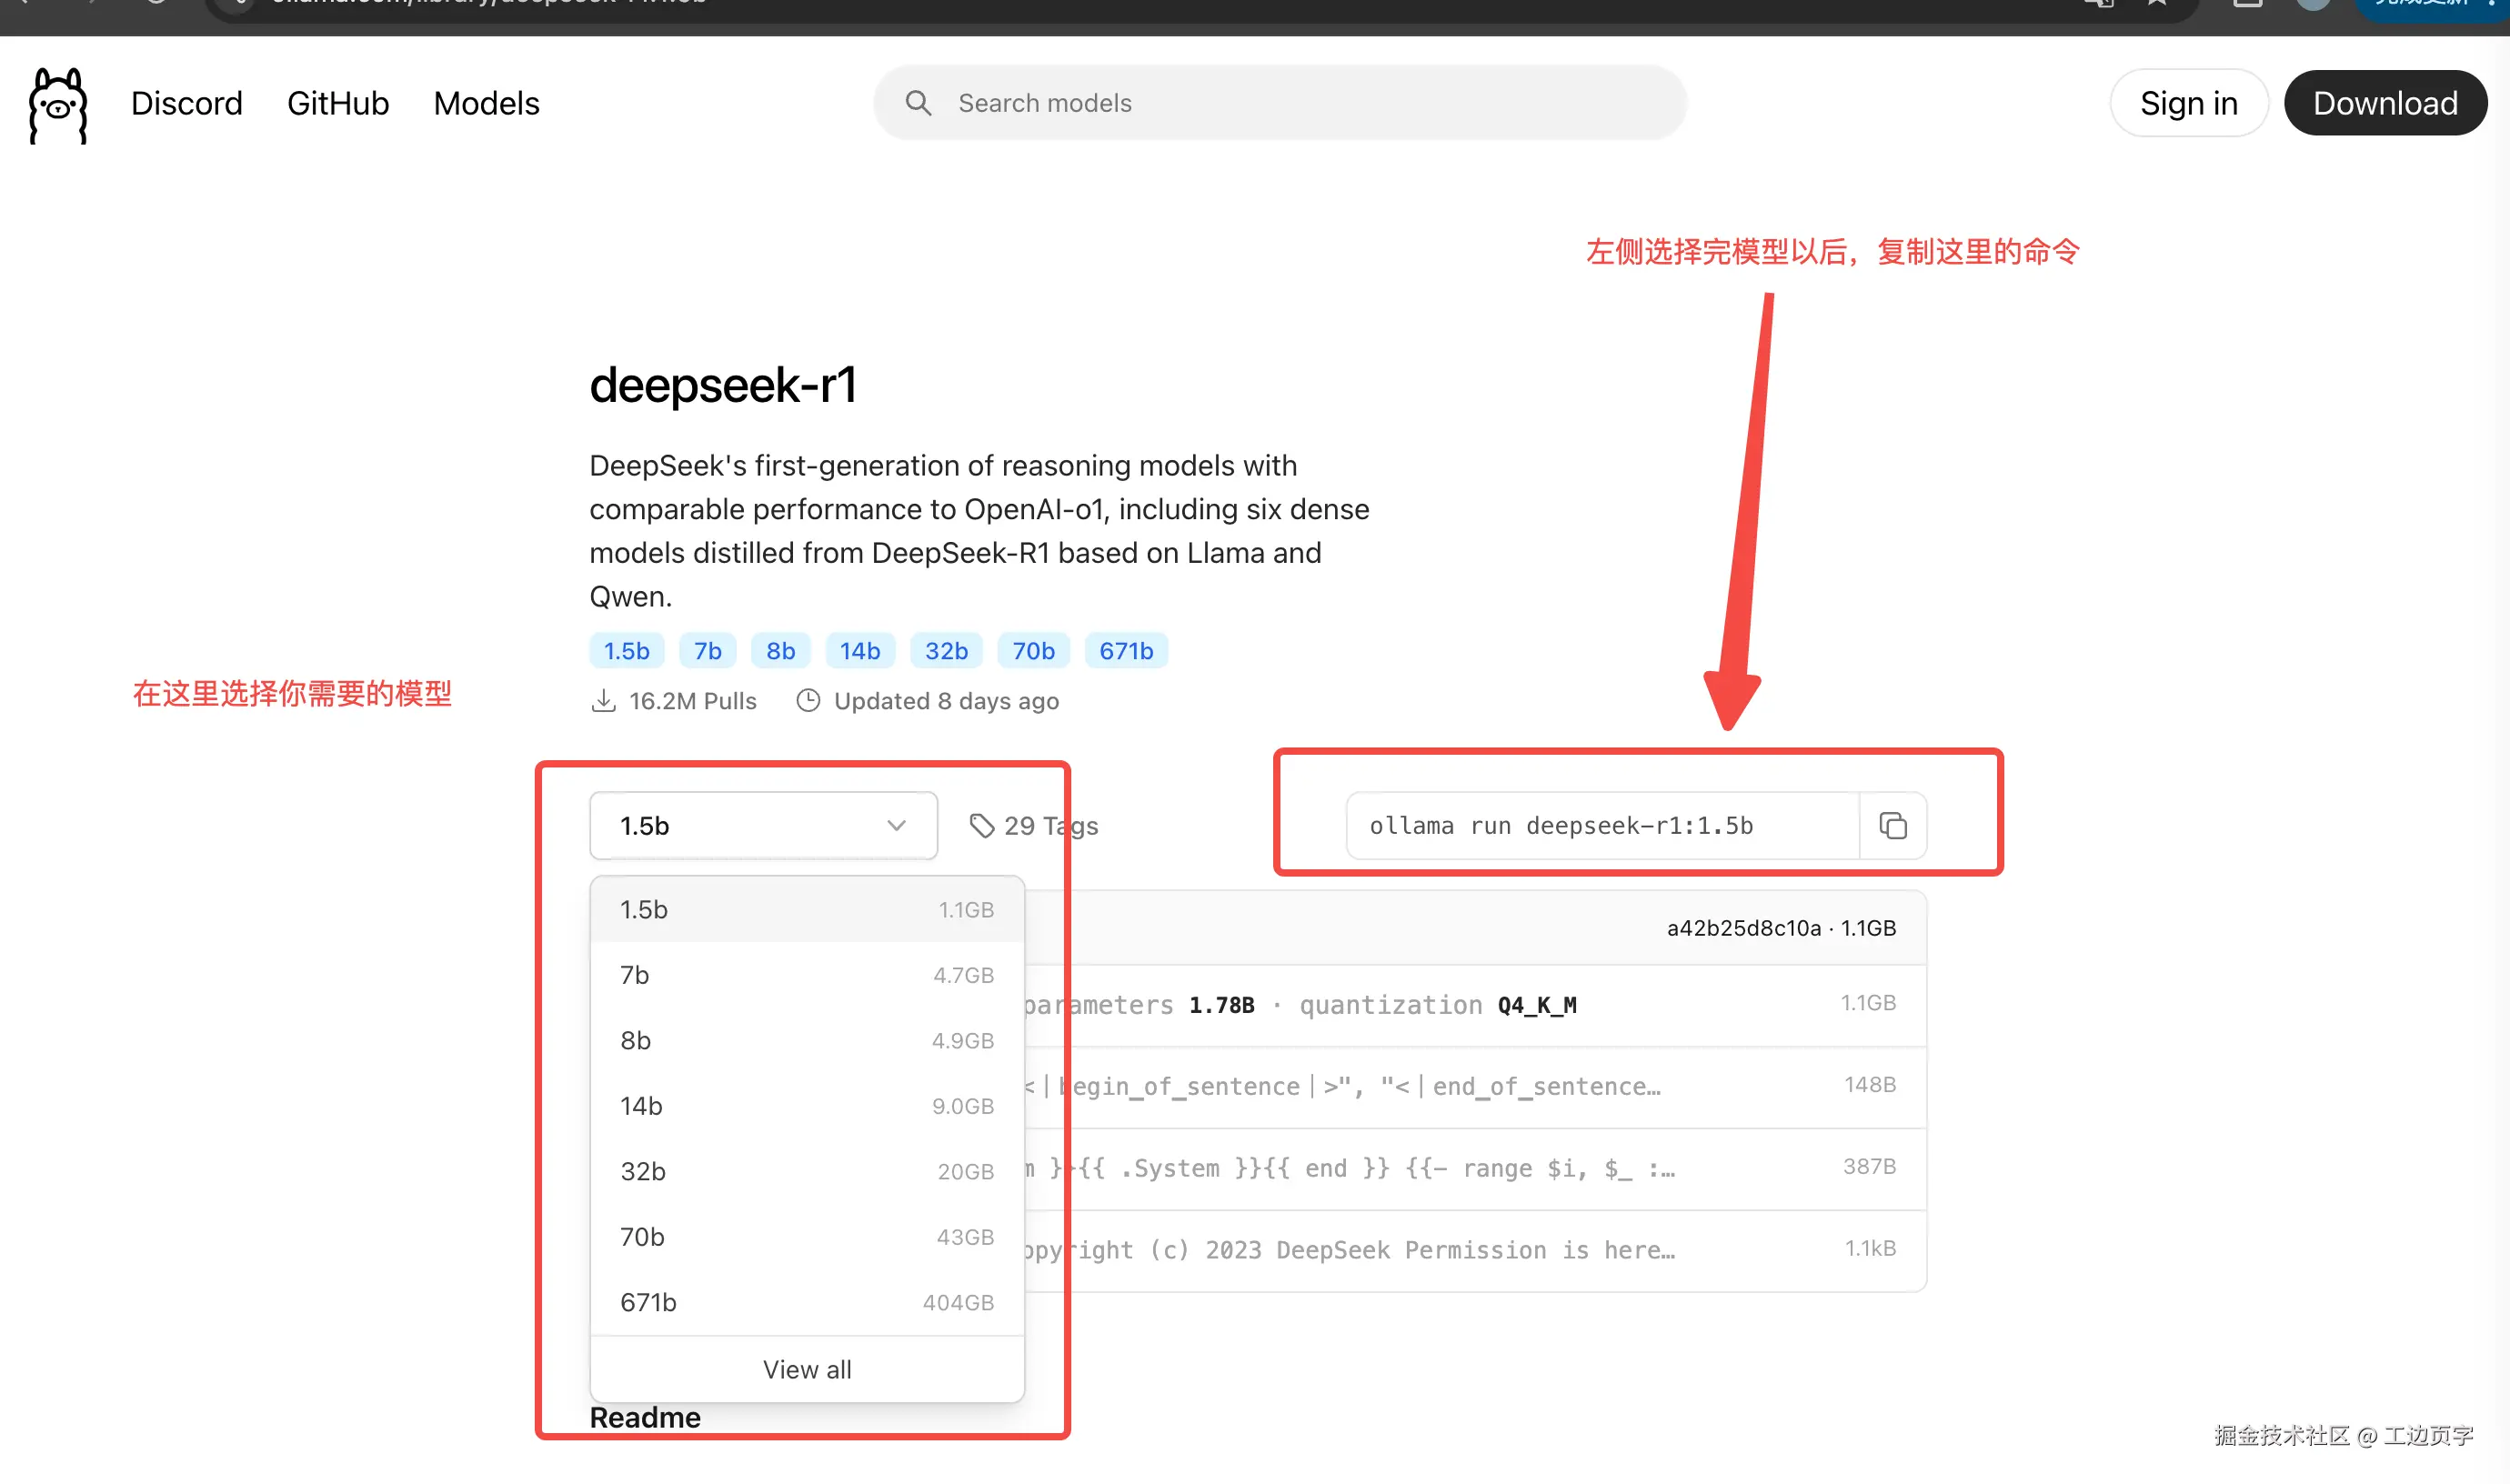Choose the 671b 404GB option

click(806, 1302)
